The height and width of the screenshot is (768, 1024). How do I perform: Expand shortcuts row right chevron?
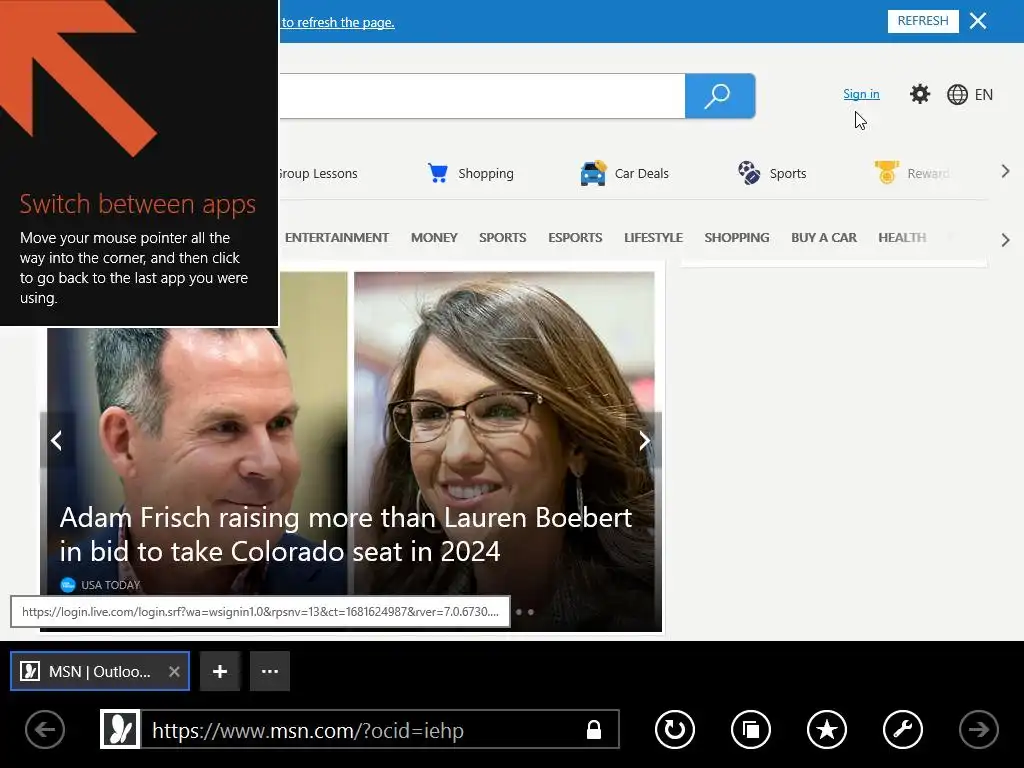click(x=1005, y=172)
